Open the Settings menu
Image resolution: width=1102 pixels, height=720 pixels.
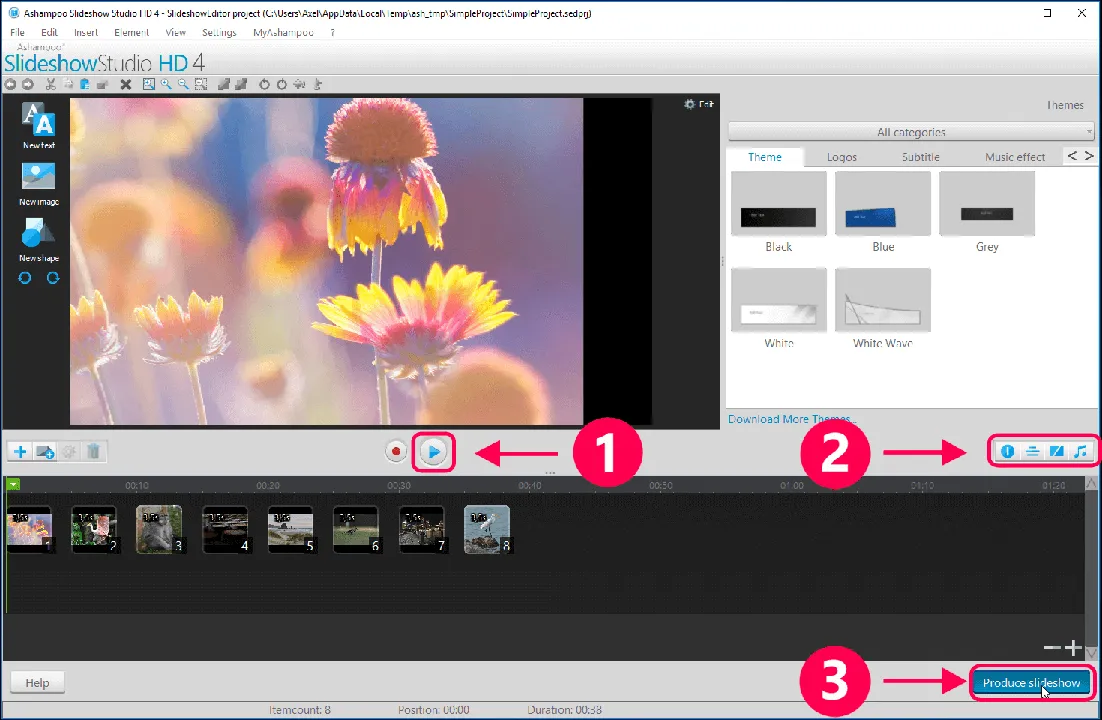(x=219, y=32)
